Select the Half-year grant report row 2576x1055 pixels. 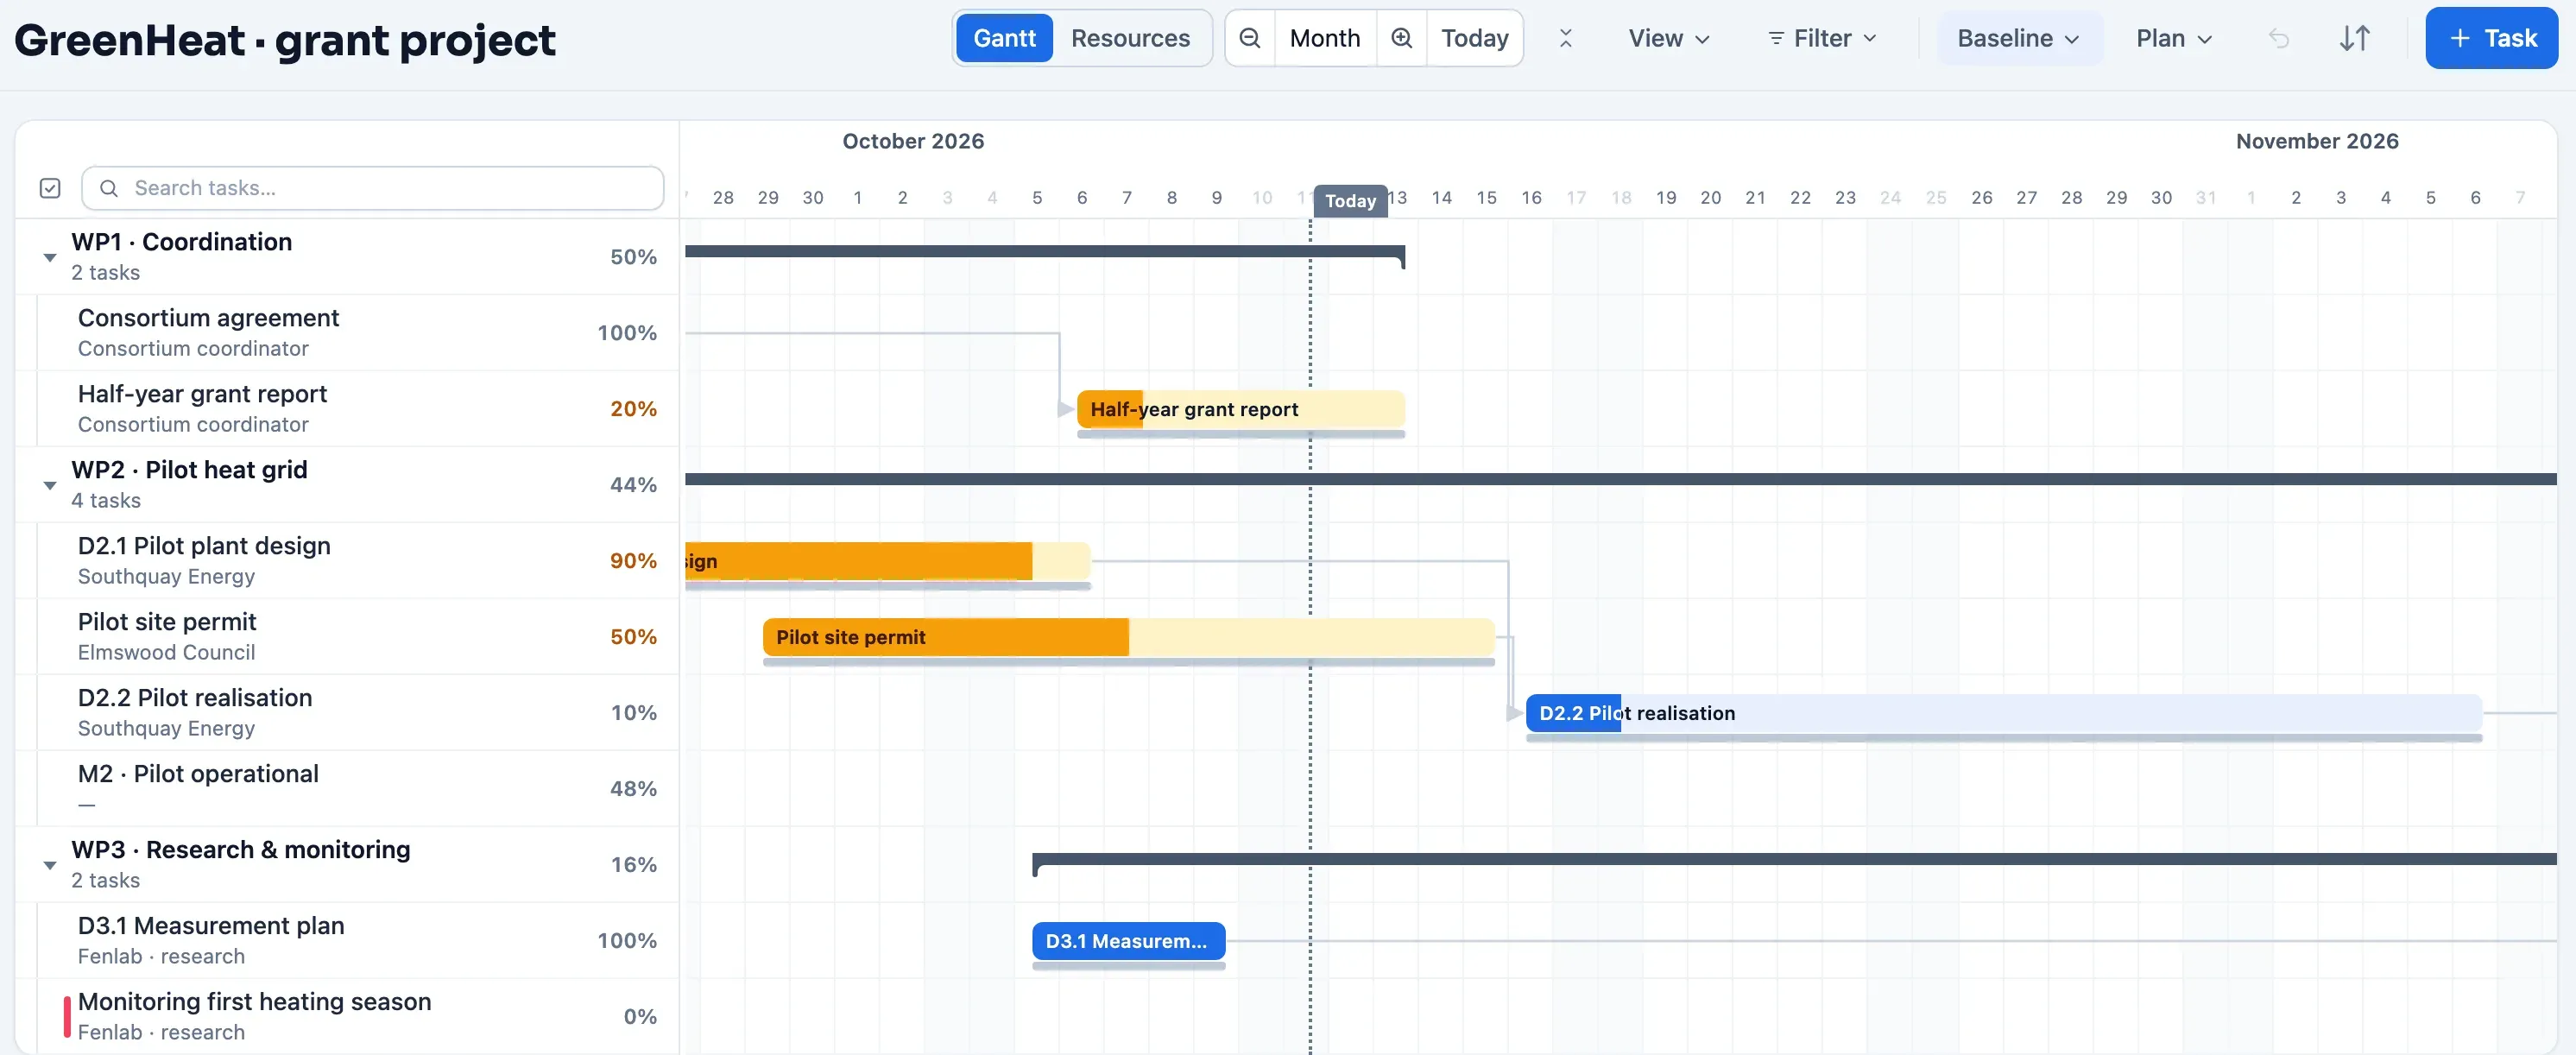pyautogui.click(x=347, y=409)
